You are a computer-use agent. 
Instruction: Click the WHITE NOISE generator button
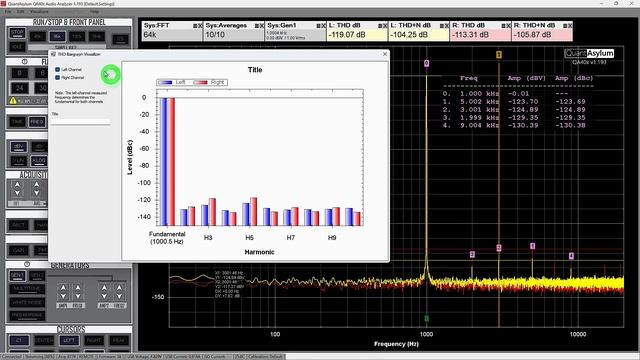[27, 302]
